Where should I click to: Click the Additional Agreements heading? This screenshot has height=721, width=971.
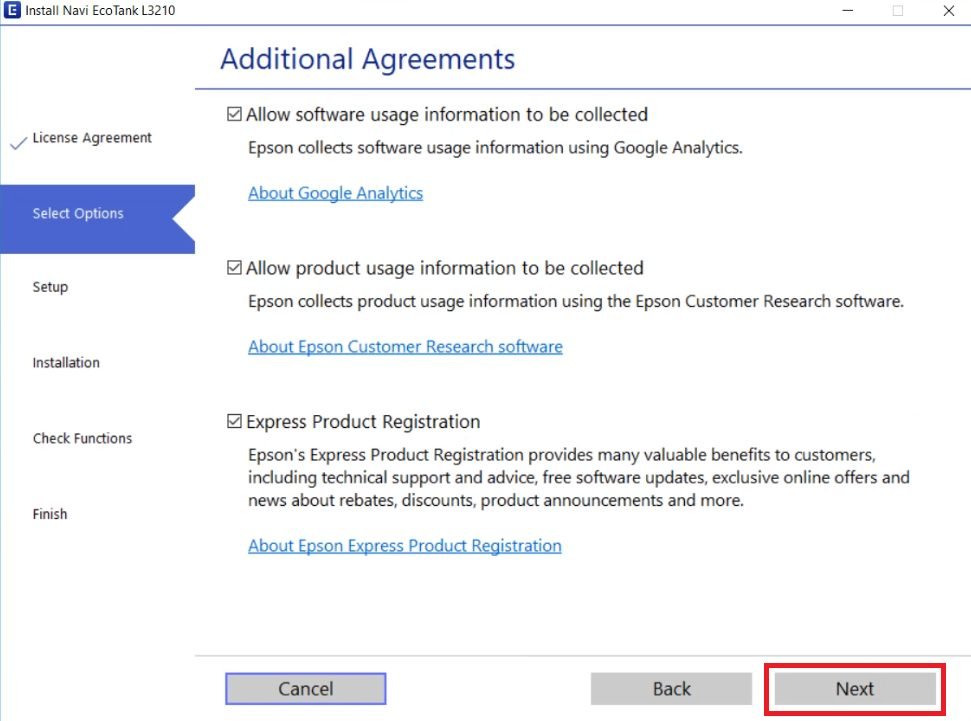coord(367,59)
